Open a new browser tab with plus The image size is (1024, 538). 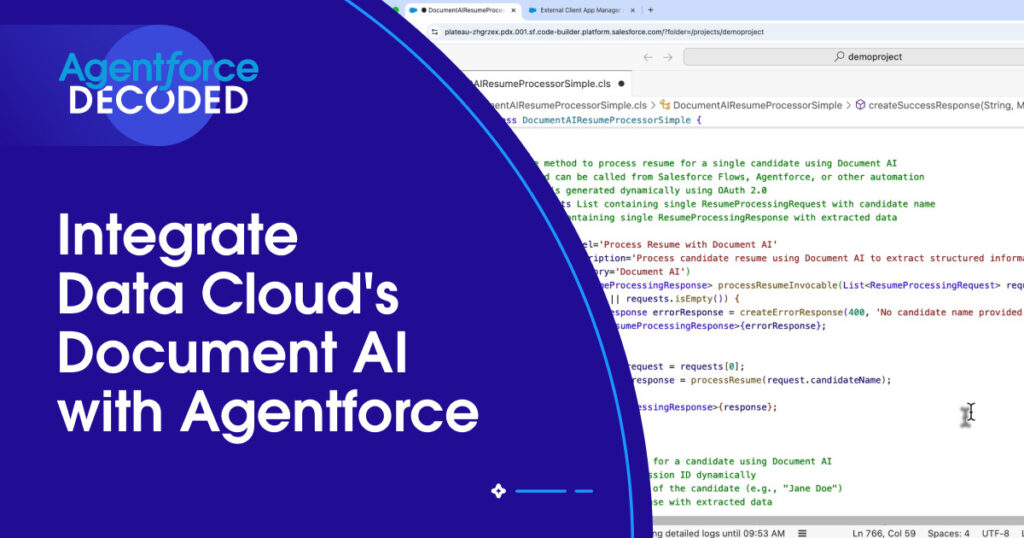(650, 10)
